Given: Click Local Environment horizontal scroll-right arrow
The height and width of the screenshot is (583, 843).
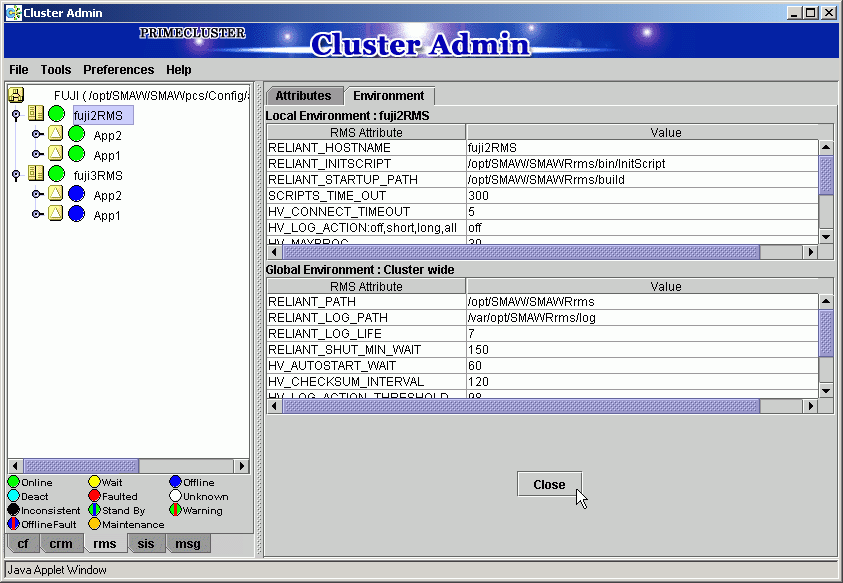Looking at the screenshot, I should 811,252.
